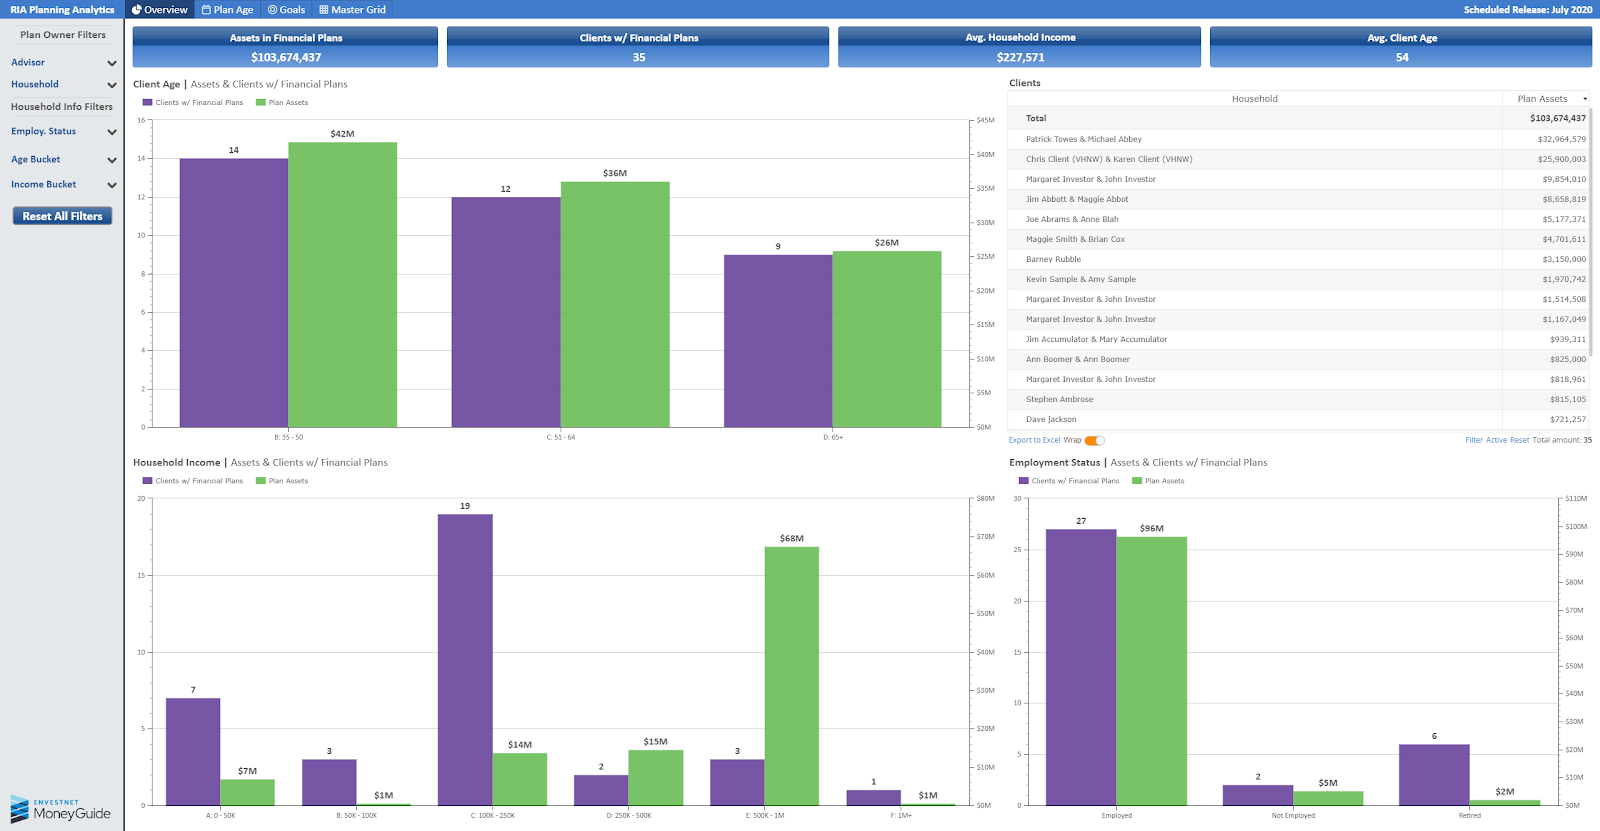The image size is (1600, 831).
Task: Click the Reset link under Clients table
Action: pyautogui.click(x=1519, y=440)
